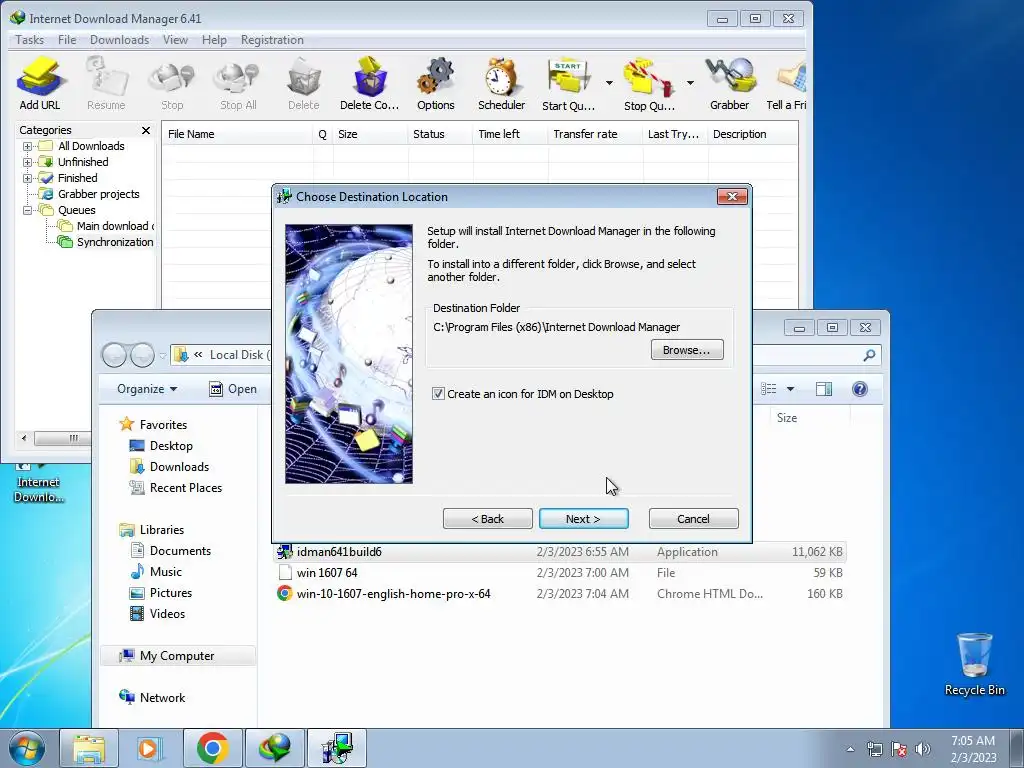Click the Explorer search magnifier icon
Image resolution: width=1024 pixels, height=768 pixels.
pyautogui.click(x=869, y=355)
